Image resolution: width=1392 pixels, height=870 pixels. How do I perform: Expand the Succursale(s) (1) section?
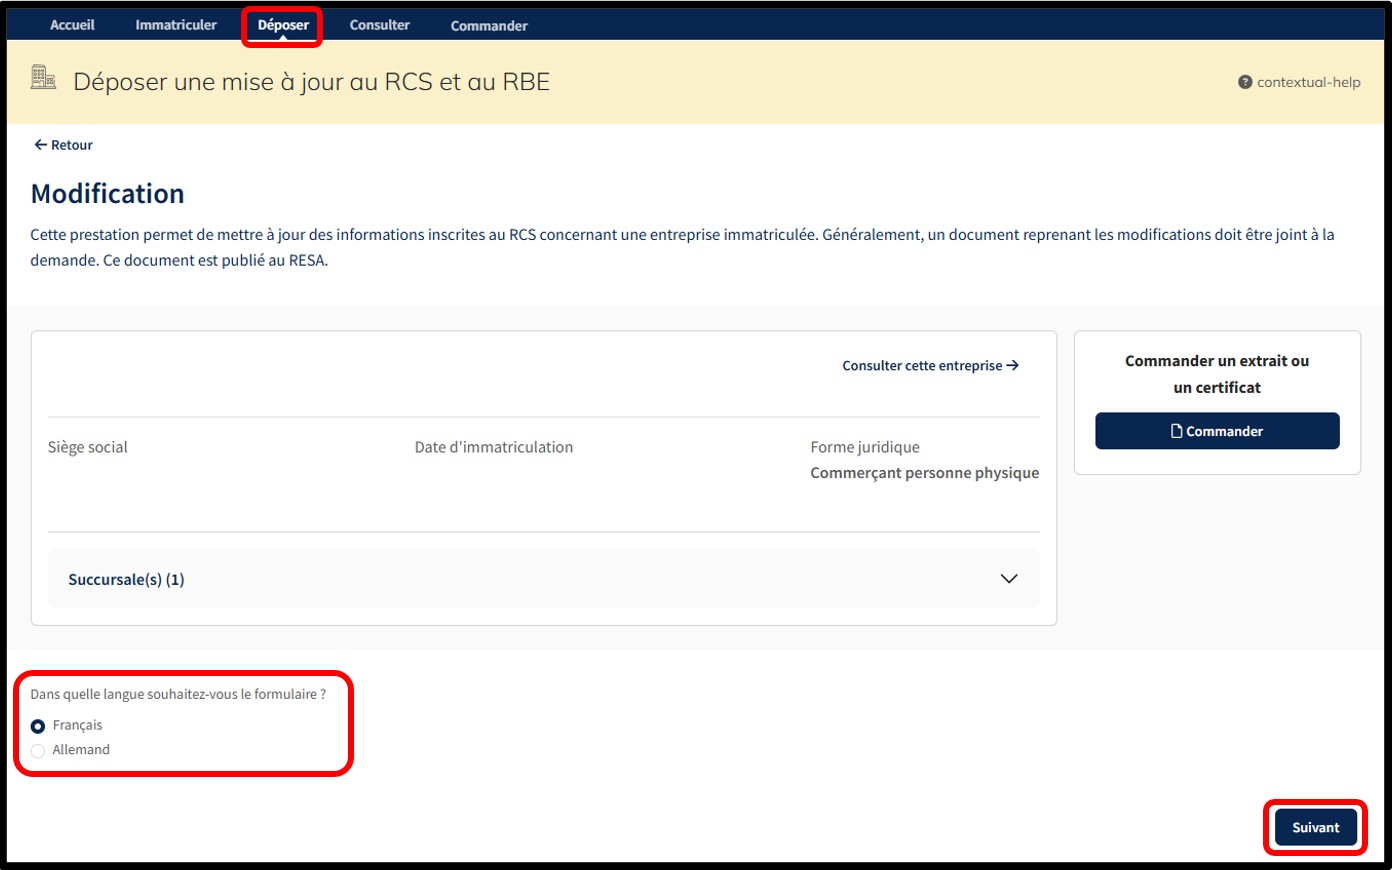[126, 580]
